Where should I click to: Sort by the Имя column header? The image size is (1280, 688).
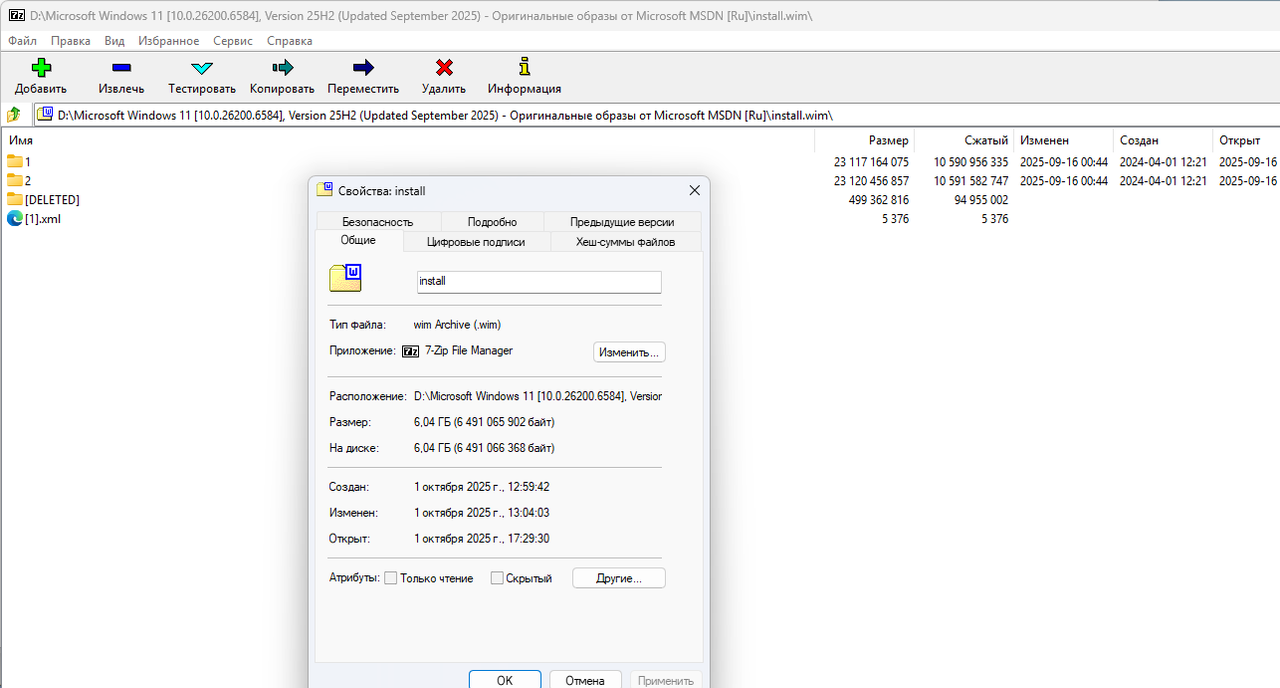pyautogui.click(x=407, y=141)
